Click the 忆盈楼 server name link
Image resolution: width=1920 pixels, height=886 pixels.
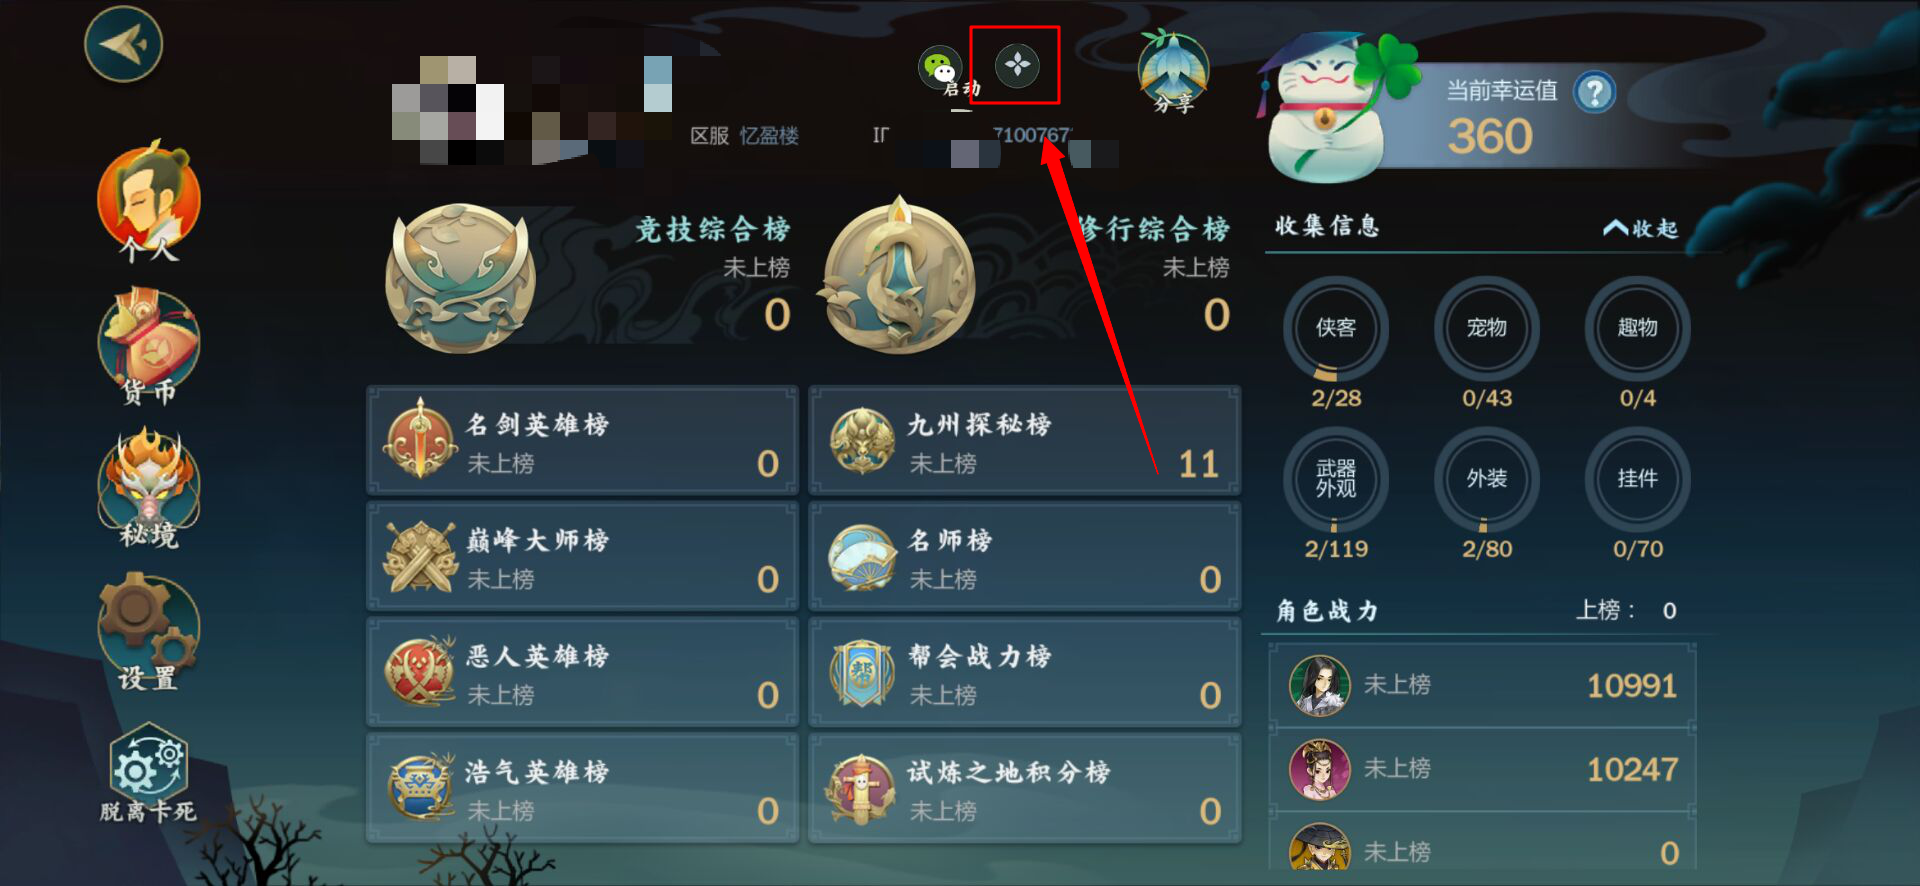pos(769,136)
